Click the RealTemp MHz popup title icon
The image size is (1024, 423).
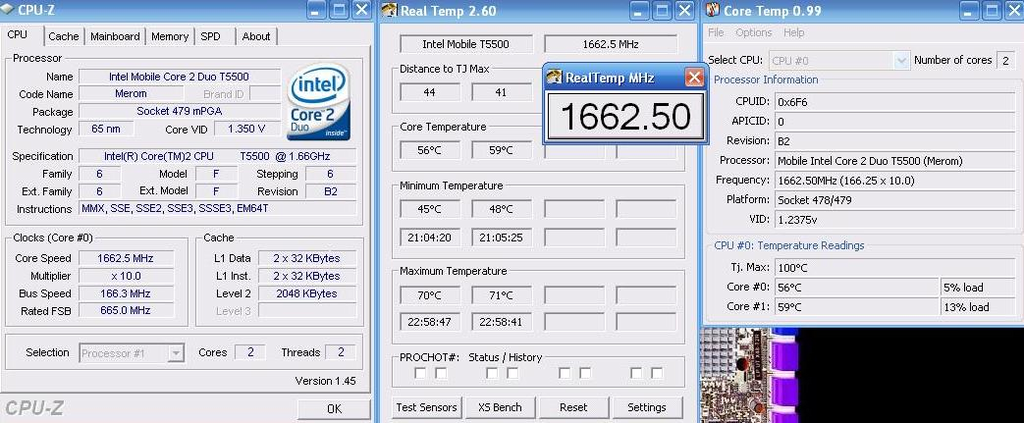pos(554,78)
